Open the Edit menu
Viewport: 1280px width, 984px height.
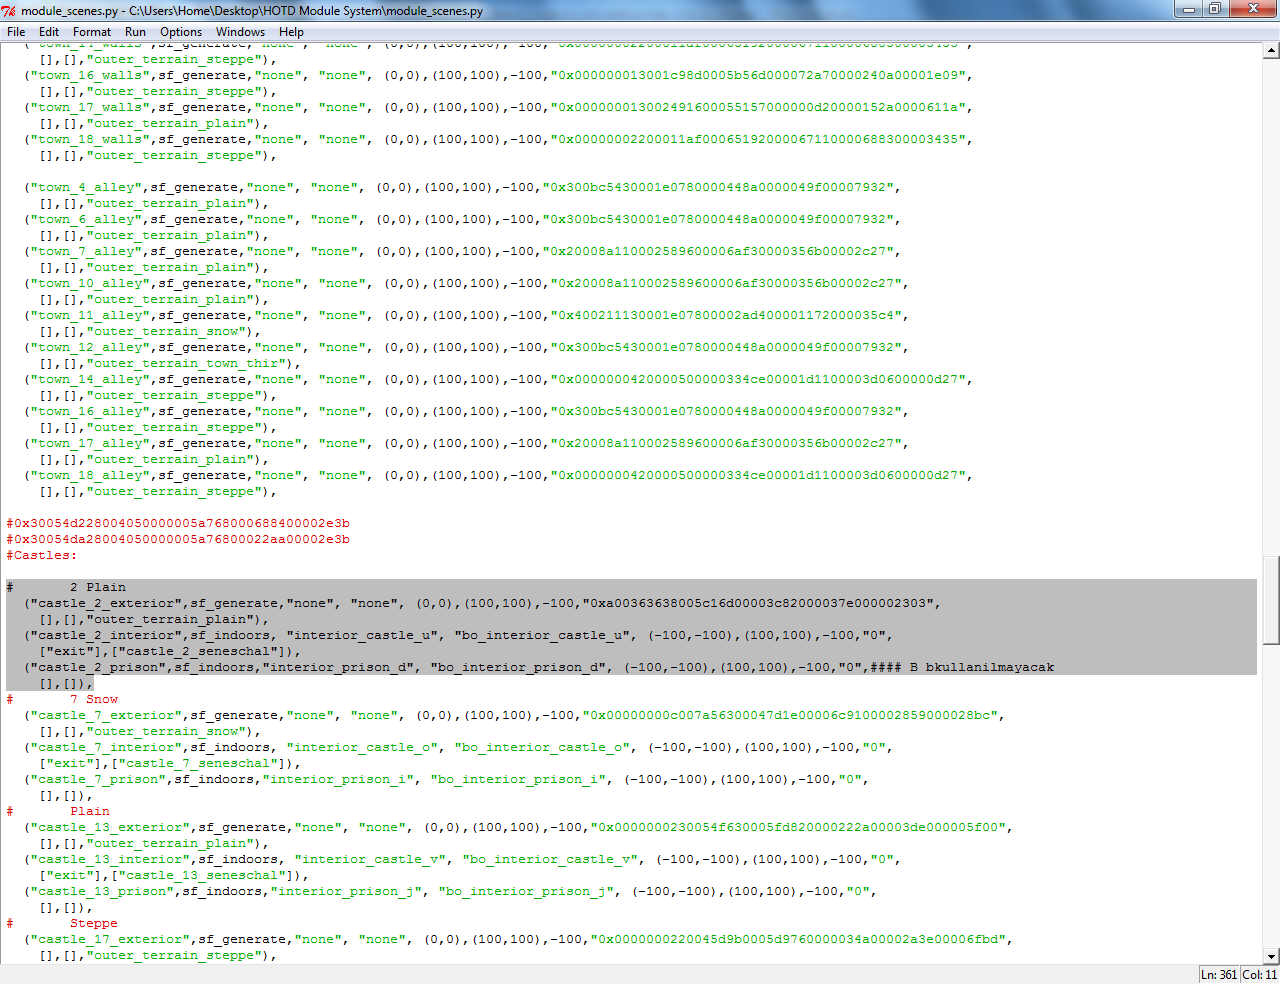click(x=49, y=32)
